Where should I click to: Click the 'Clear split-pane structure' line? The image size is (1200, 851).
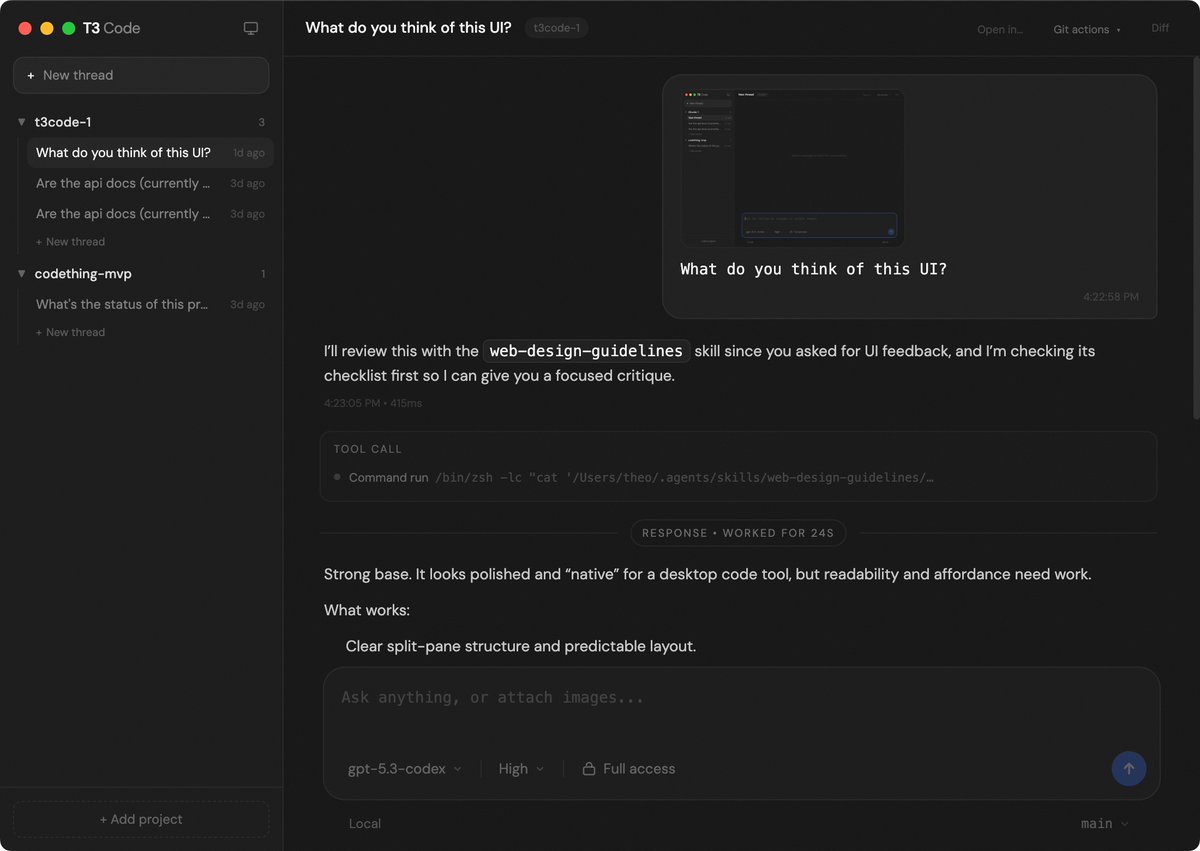(521, 646)
